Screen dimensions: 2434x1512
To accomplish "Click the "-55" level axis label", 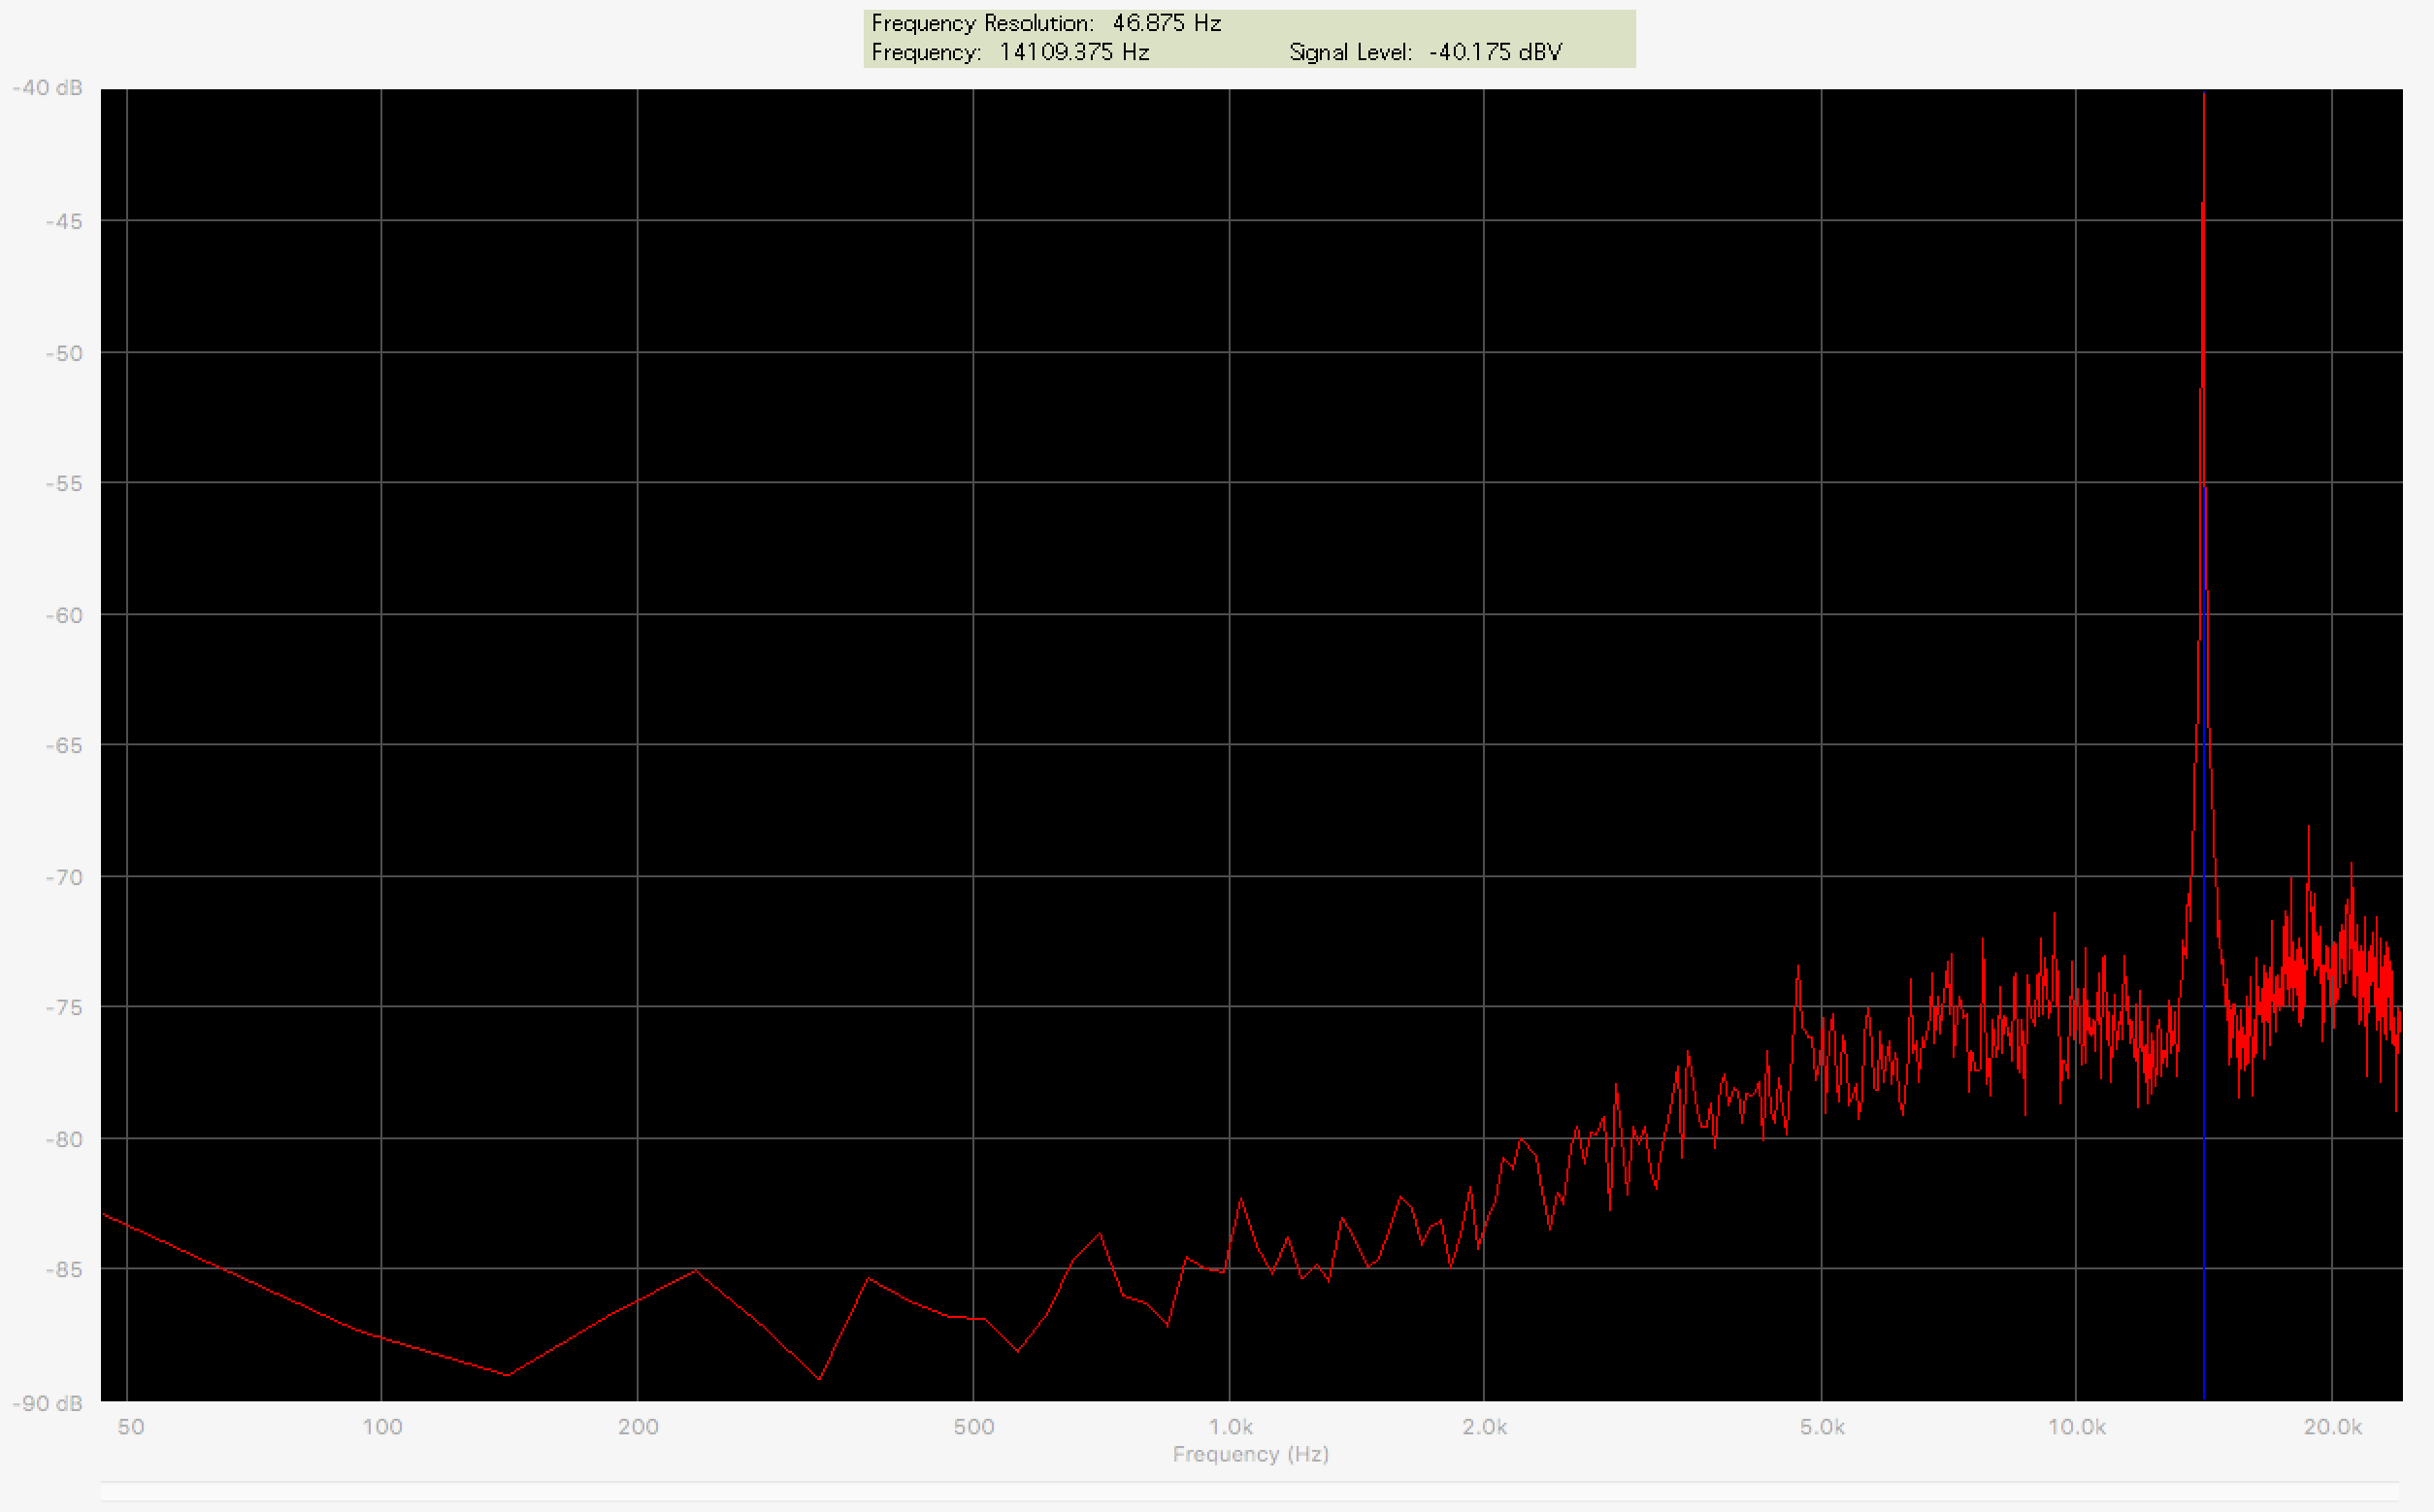I will click(x=64, y=484).
